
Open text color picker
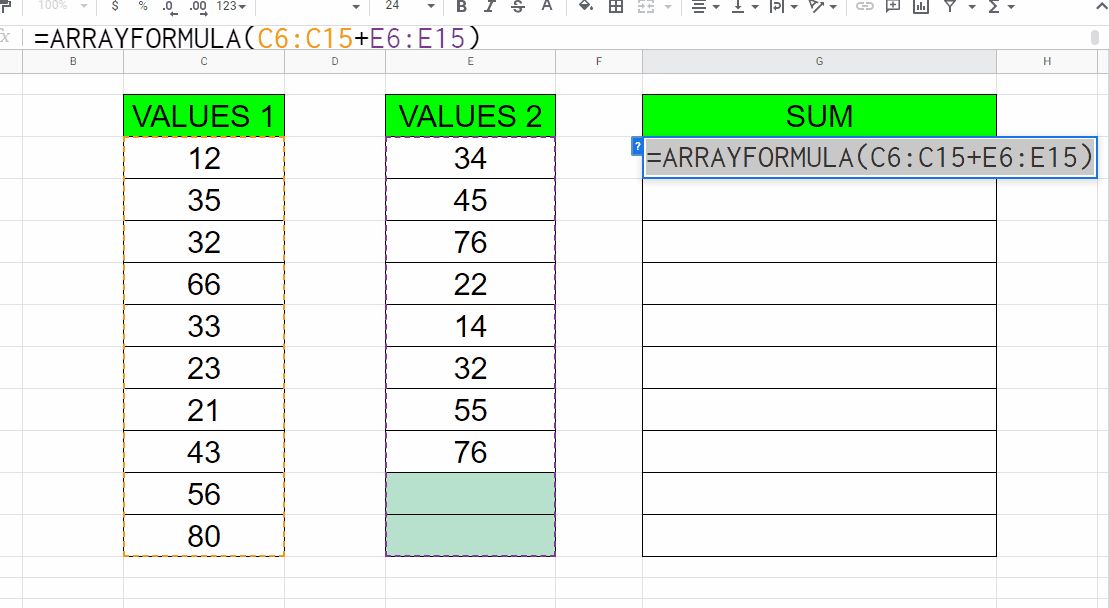click(x=546, y=6)
